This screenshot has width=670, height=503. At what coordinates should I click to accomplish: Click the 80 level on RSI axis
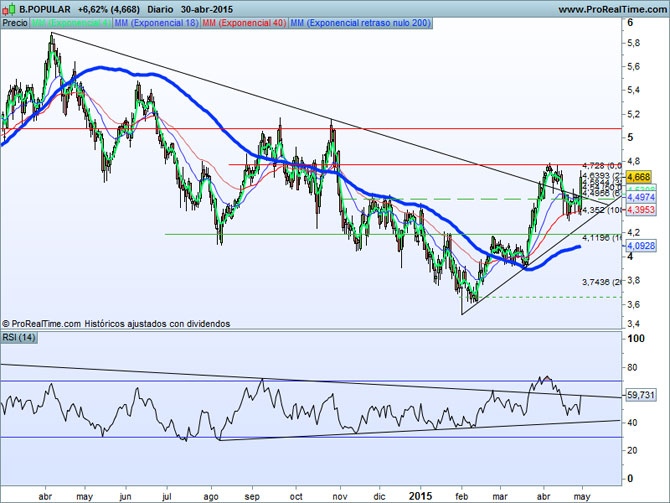point(632,367)
